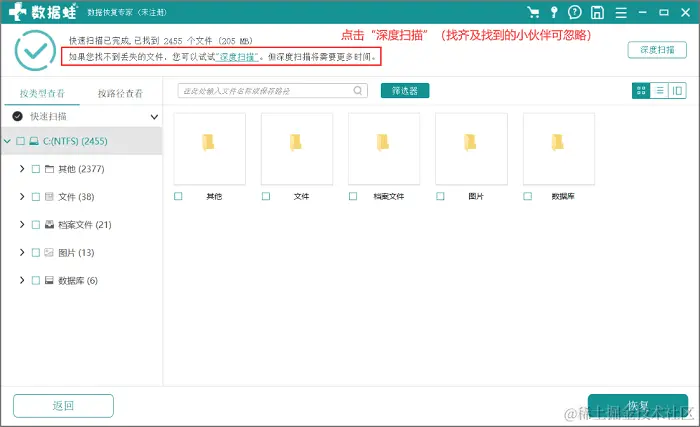Open the 筛选器 filter button
This screenshot has height=427, width=700.
coord(405,91)
